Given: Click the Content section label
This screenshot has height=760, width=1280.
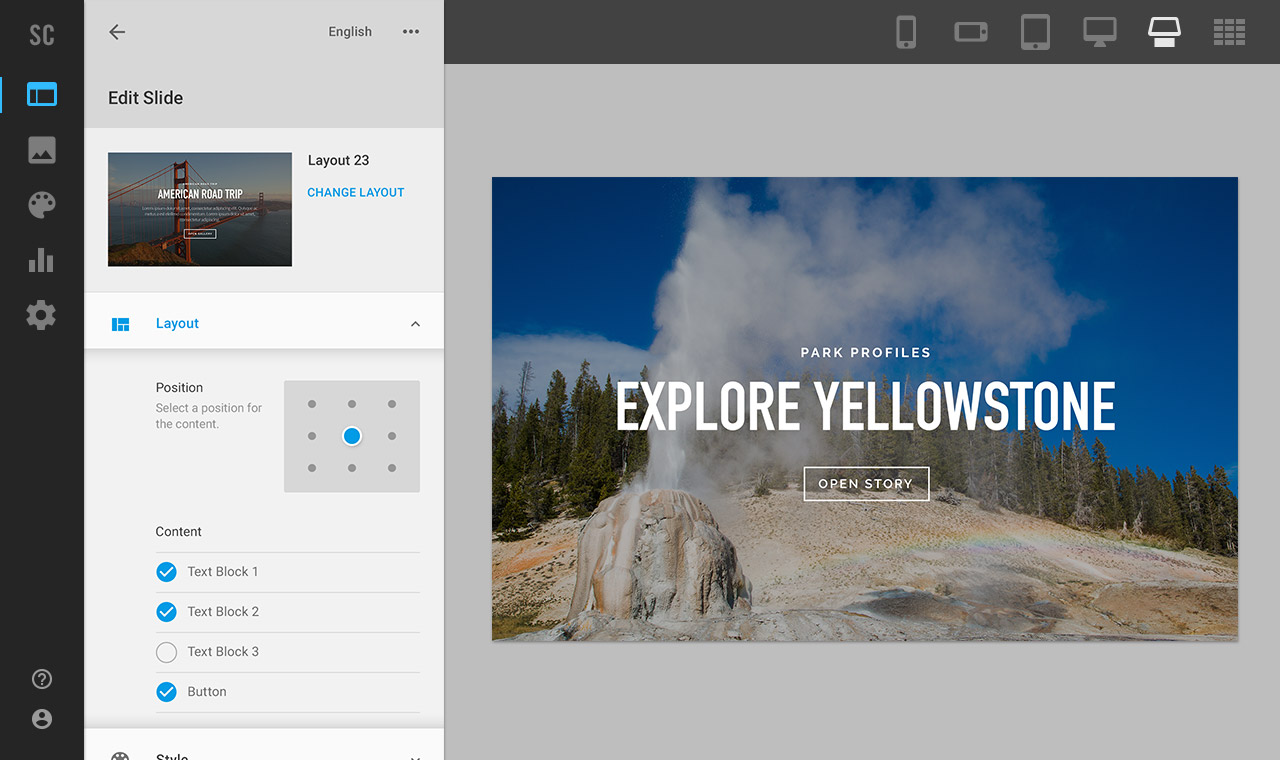Looking at the screenshot, I should pyautogui.click(x=179, y=532).
